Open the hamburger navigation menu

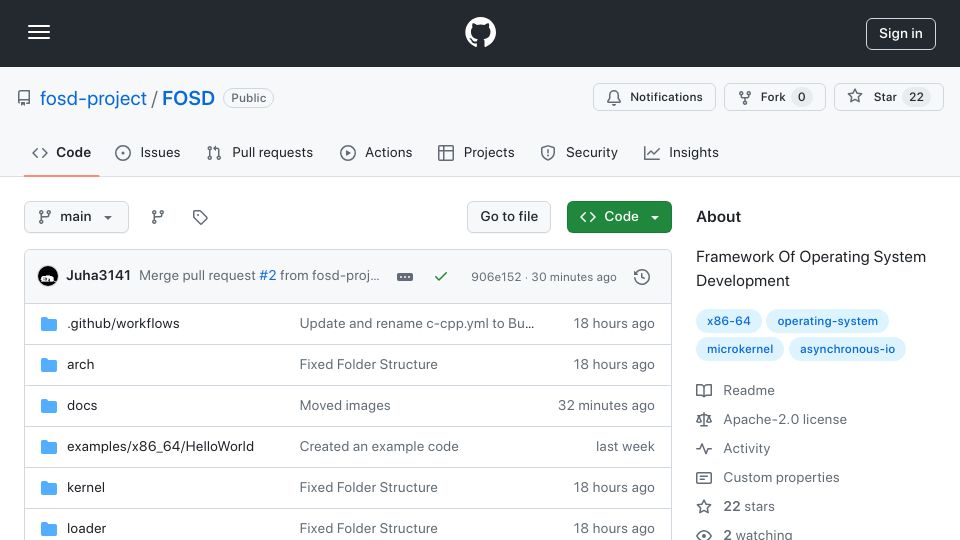click(39, 32)
